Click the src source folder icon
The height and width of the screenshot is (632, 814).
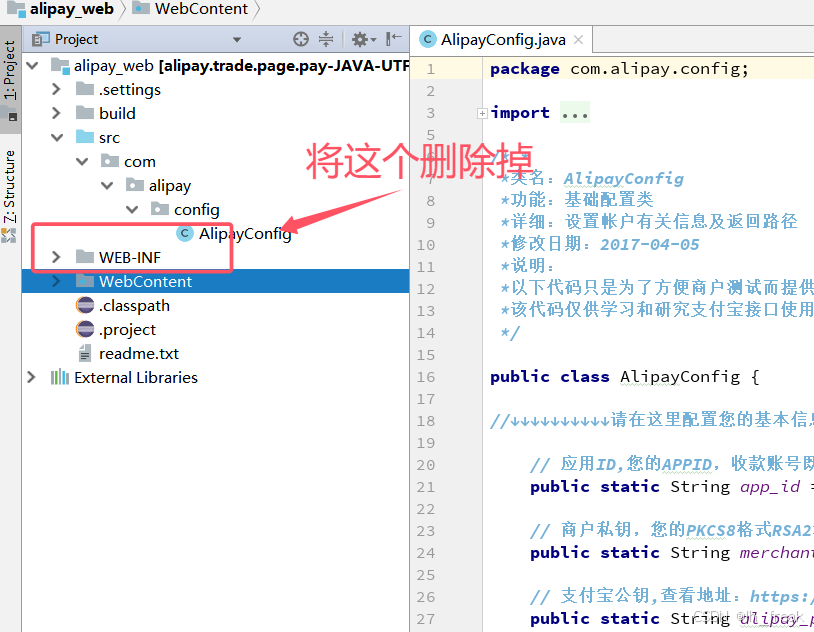coord(85,137)
